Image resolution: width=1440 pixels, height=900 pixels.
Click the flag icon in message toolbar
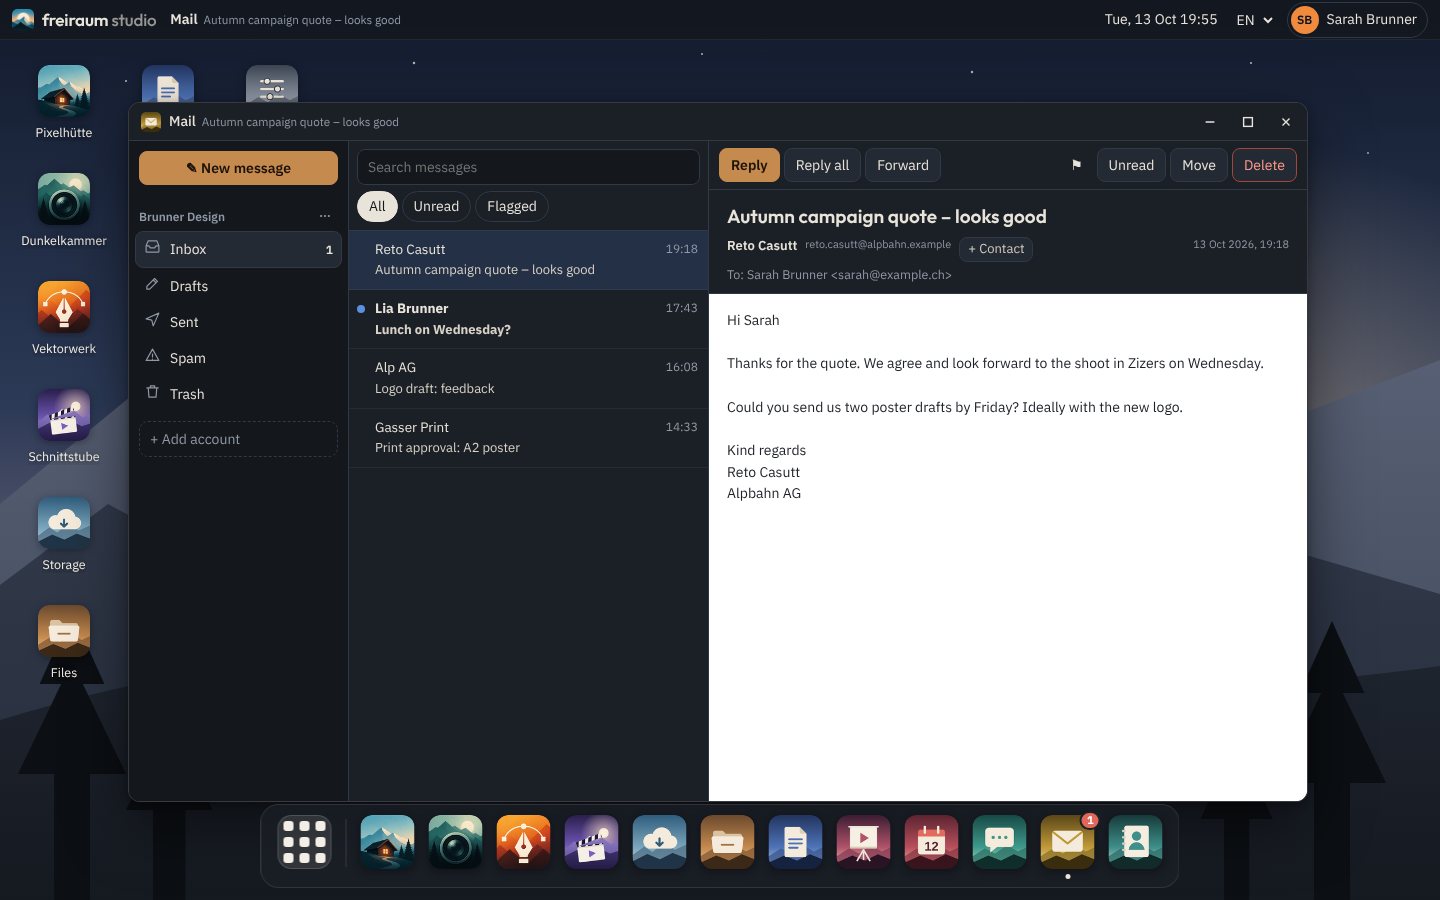1076,165
